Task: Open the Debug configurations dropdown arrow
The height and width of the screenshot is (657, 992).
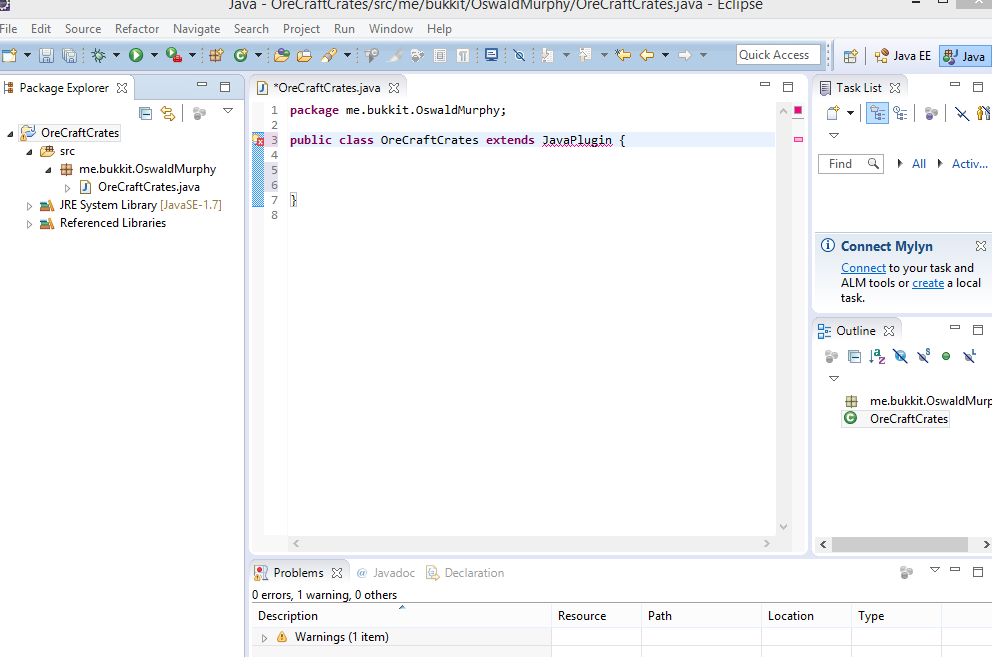Action: 116,55
